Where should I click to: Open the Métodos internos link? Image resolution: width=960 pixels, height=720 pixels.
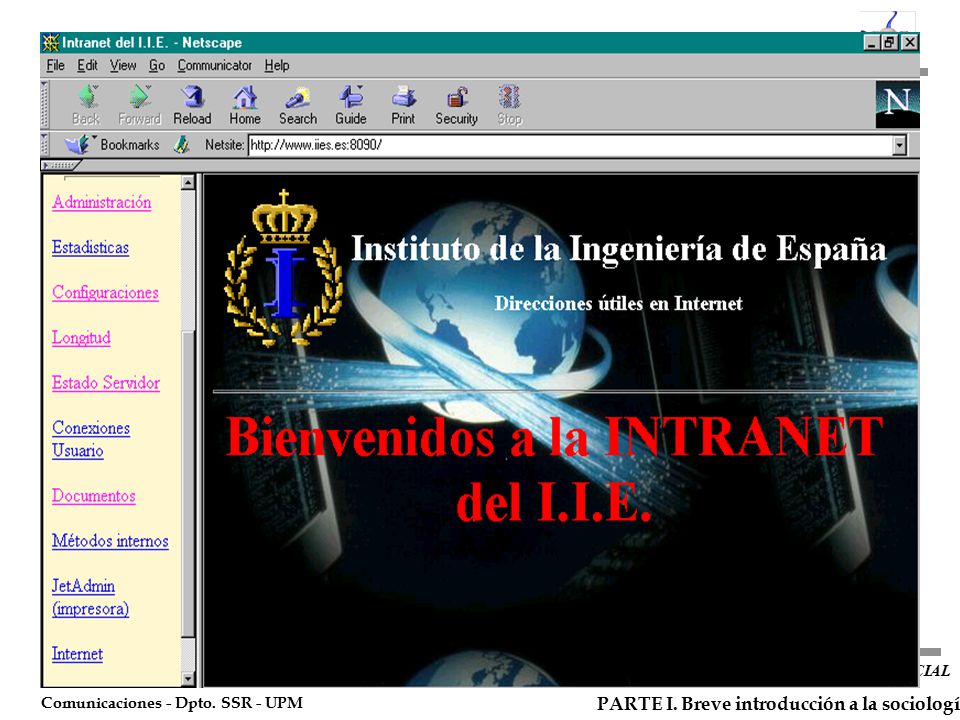(110, 541)
